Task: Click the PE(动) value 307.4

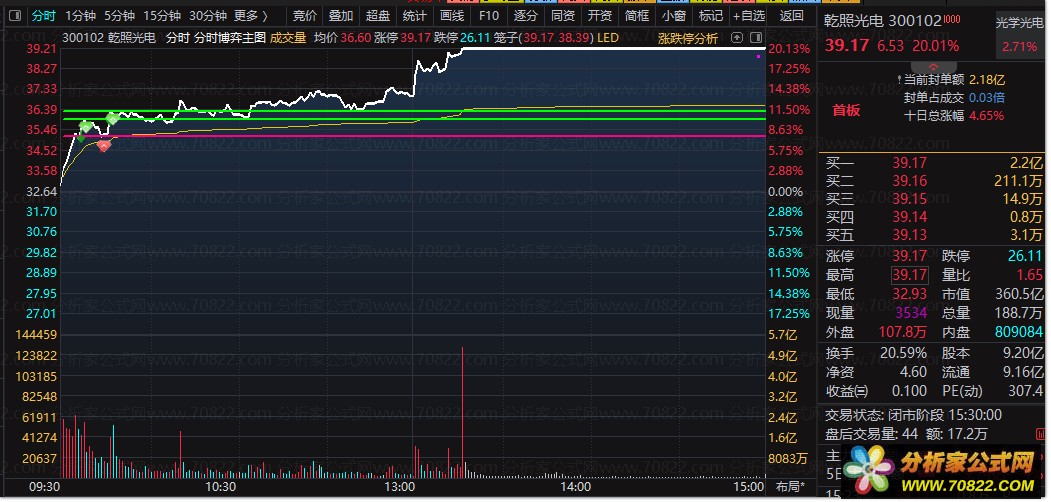Action: point(1026,391)
